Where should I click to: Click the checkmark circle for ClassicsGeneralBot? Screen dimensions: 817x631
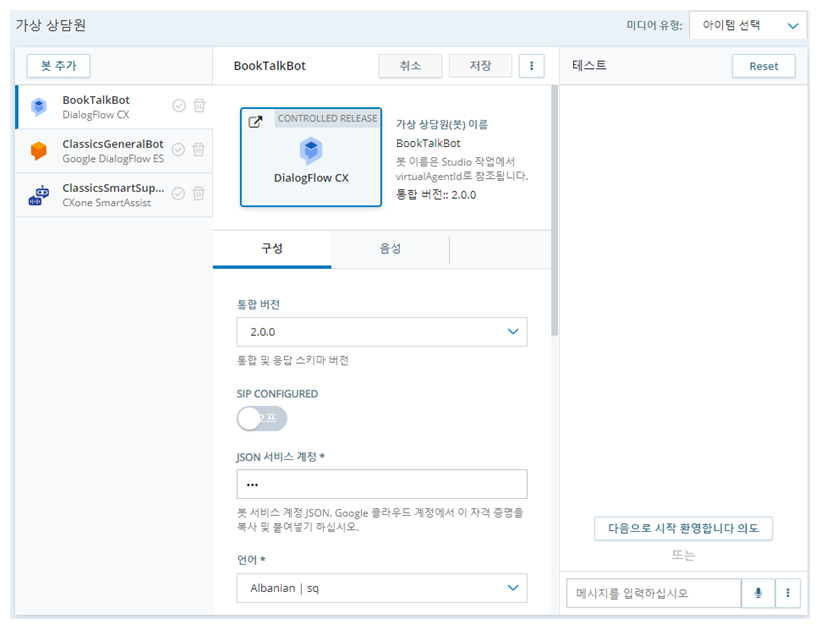tap(178, 150)
